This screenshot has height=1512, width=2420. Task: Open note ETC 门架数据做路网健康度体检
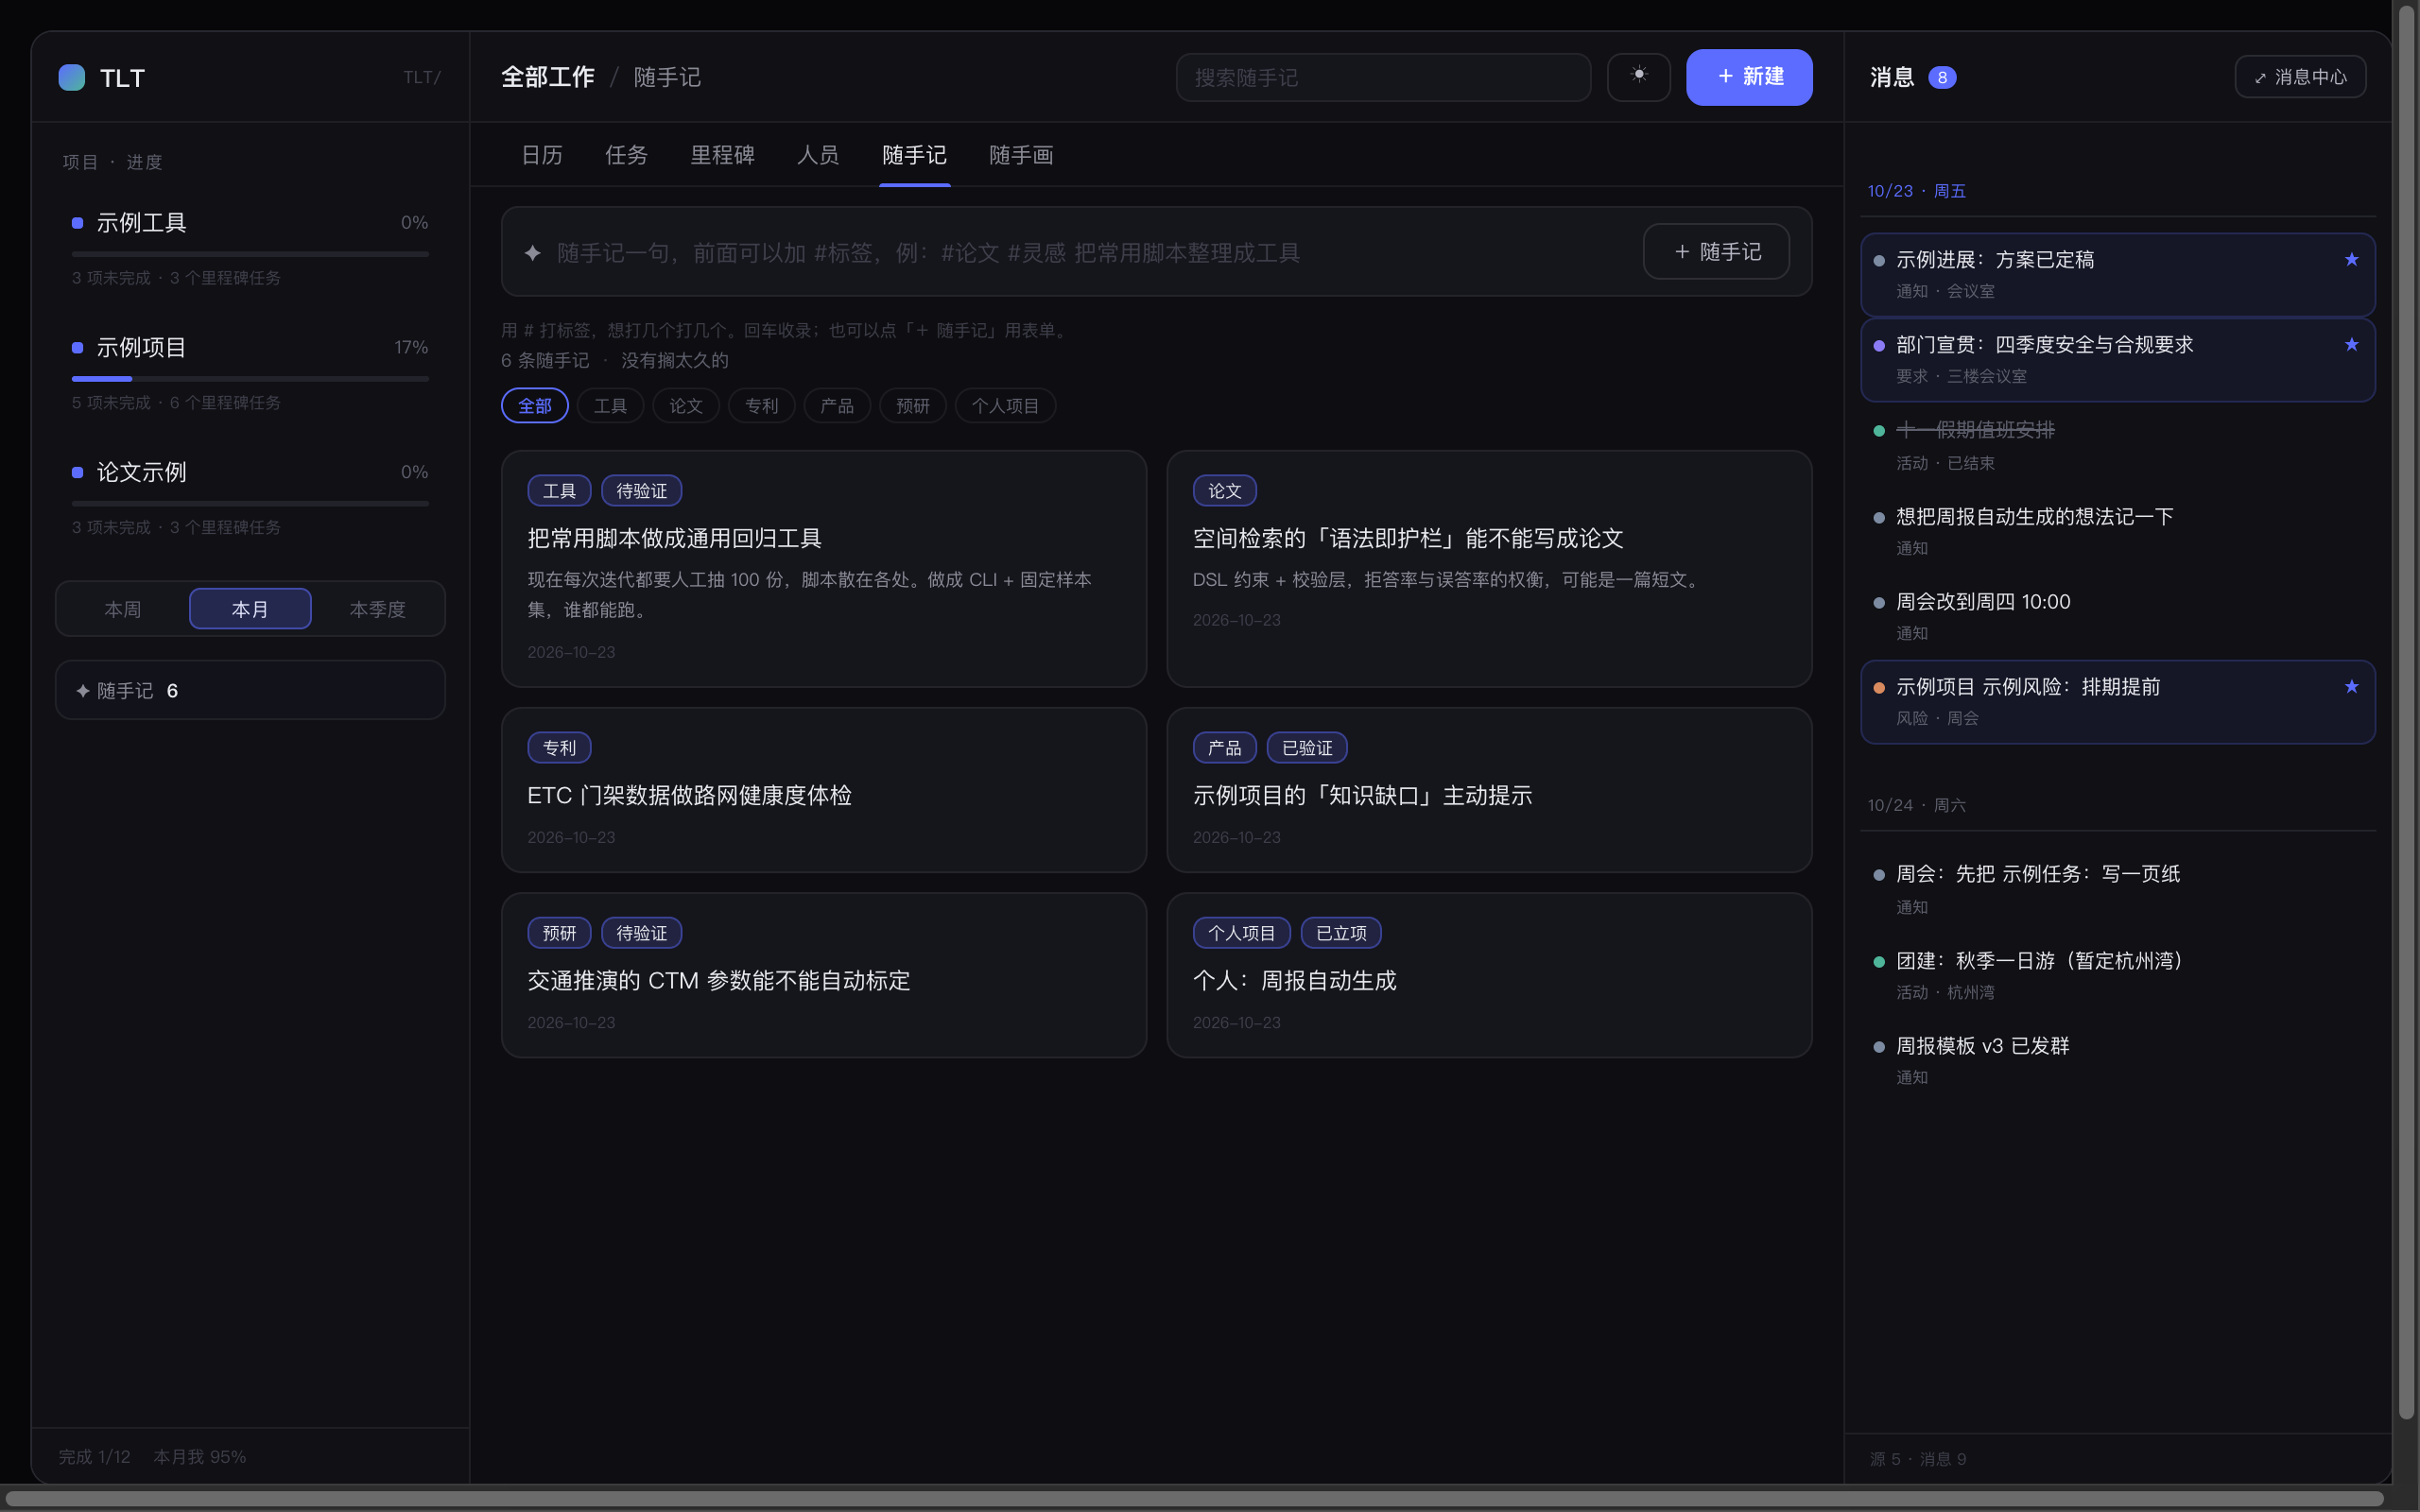(x=824, y=790)
